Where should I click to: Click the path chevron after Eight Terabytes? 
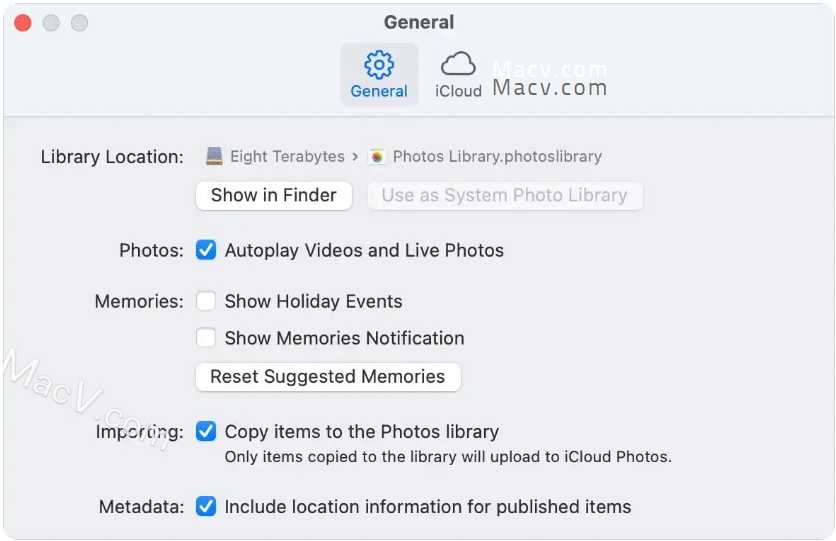356,157
